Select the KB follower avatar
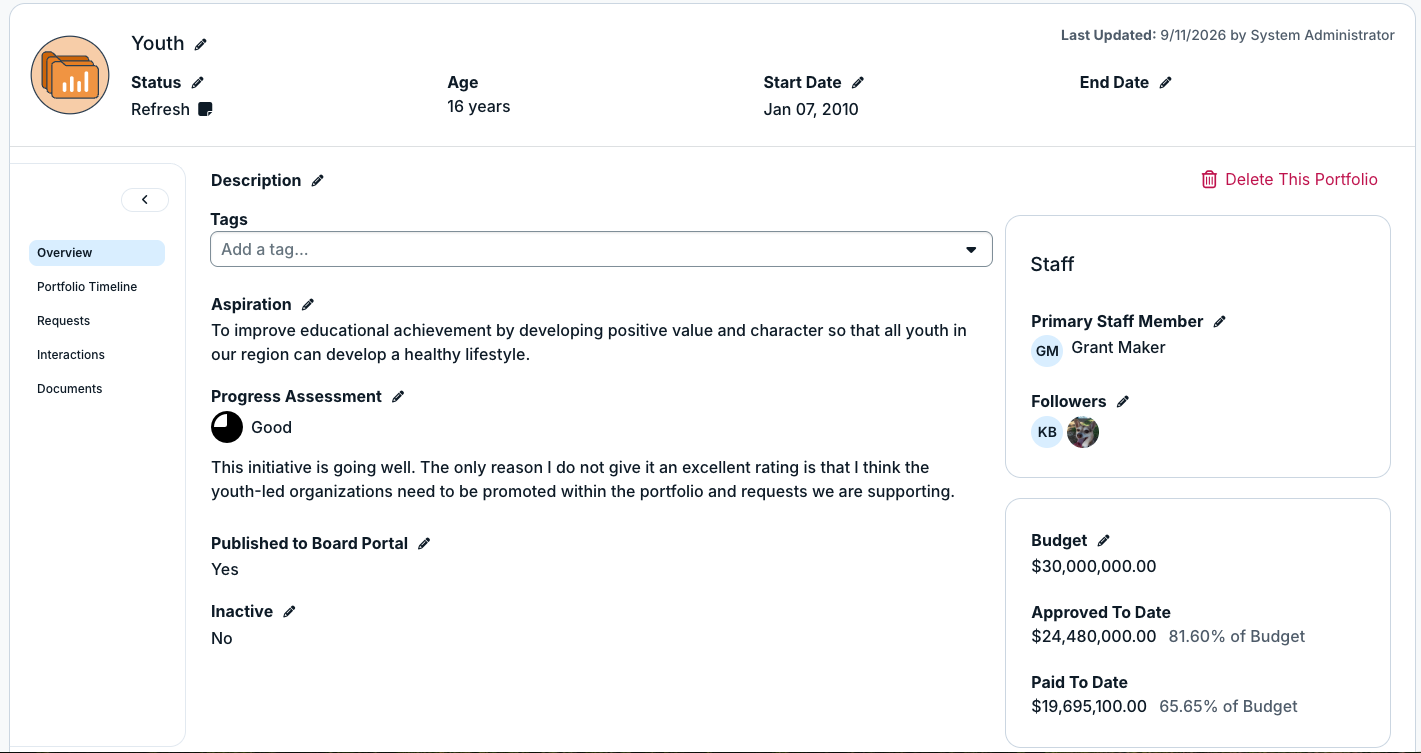 click(1047, 432)
